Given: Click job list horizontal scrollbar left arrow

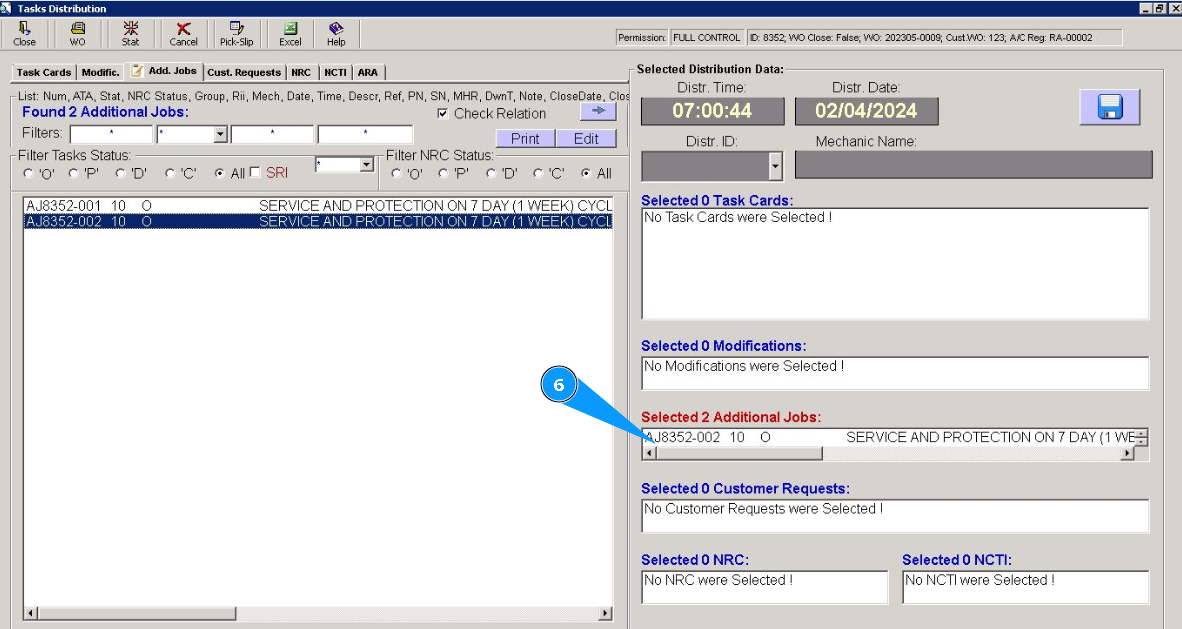Looking at the screenshot, I should [31, 613].
